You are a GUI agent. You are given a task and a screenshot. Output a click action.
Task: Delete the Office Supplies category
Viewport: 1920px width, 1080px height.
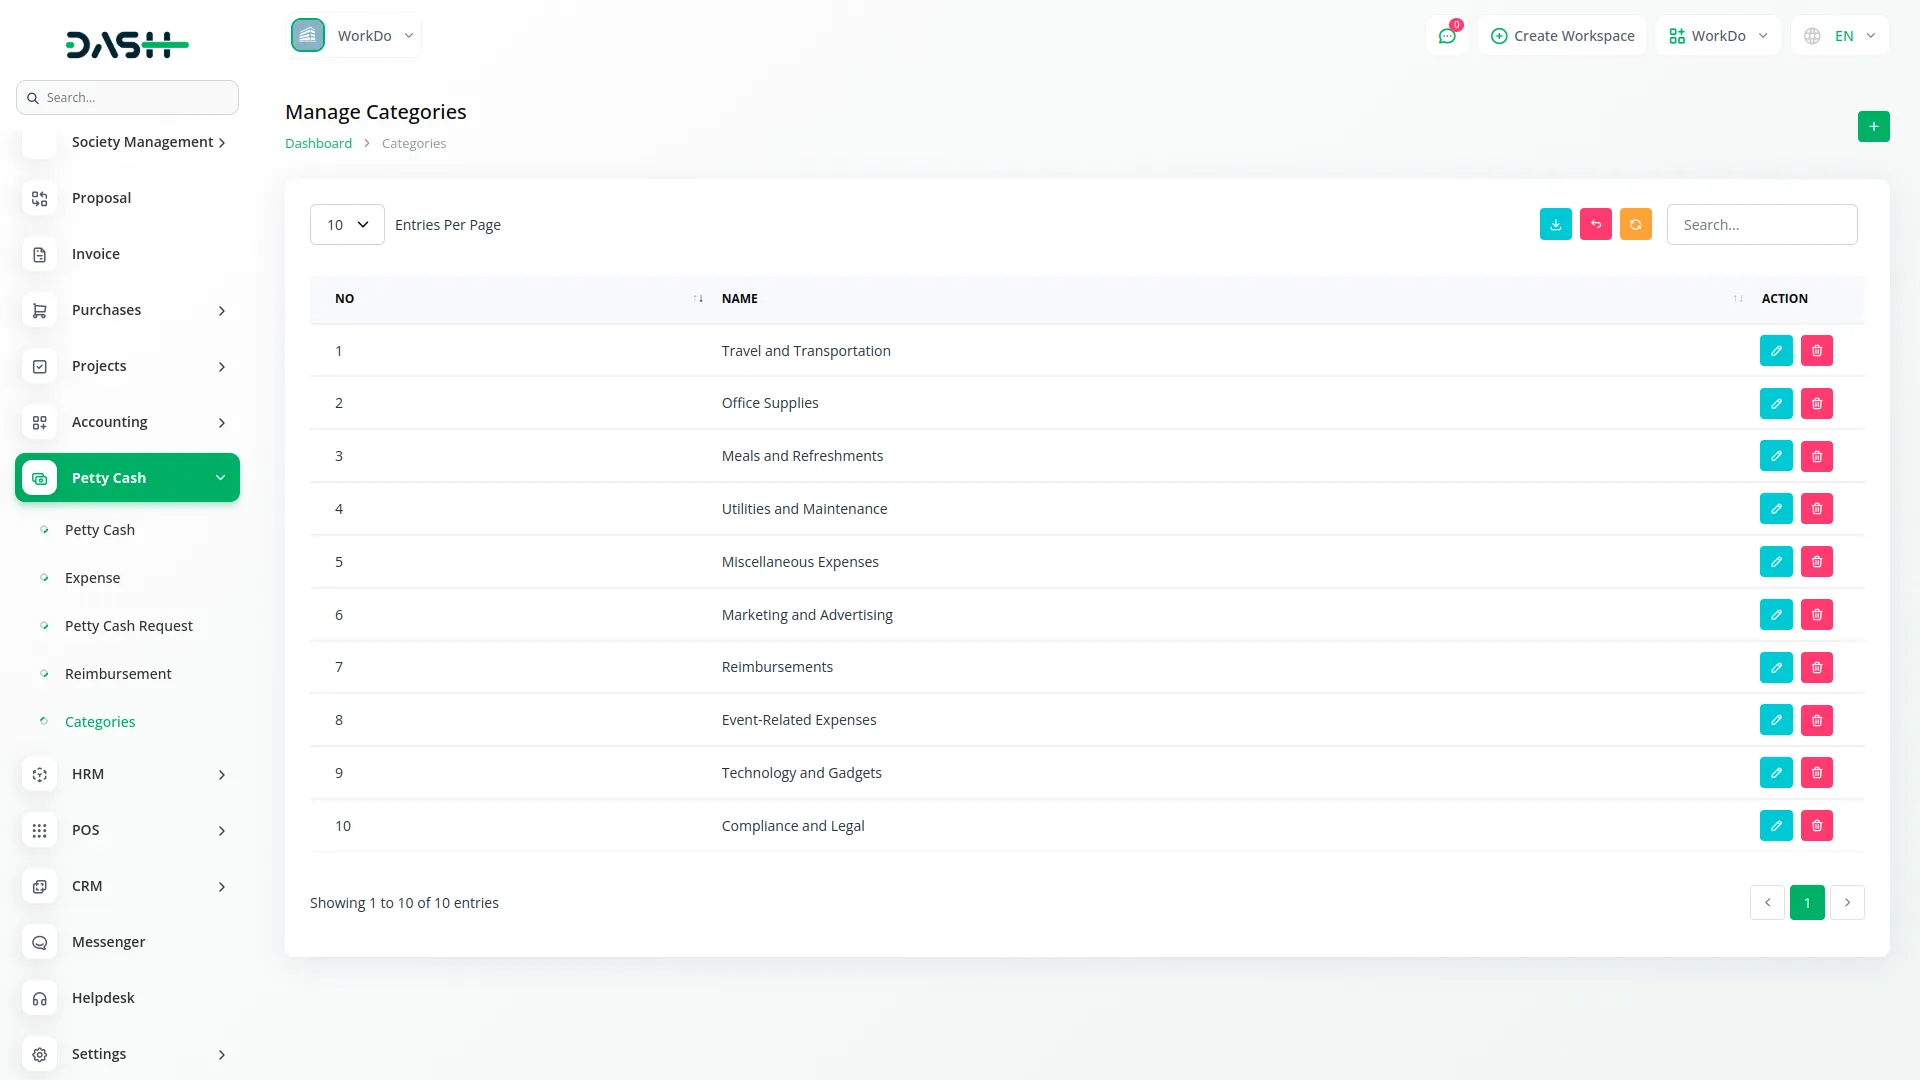(x=1817, y=403)
